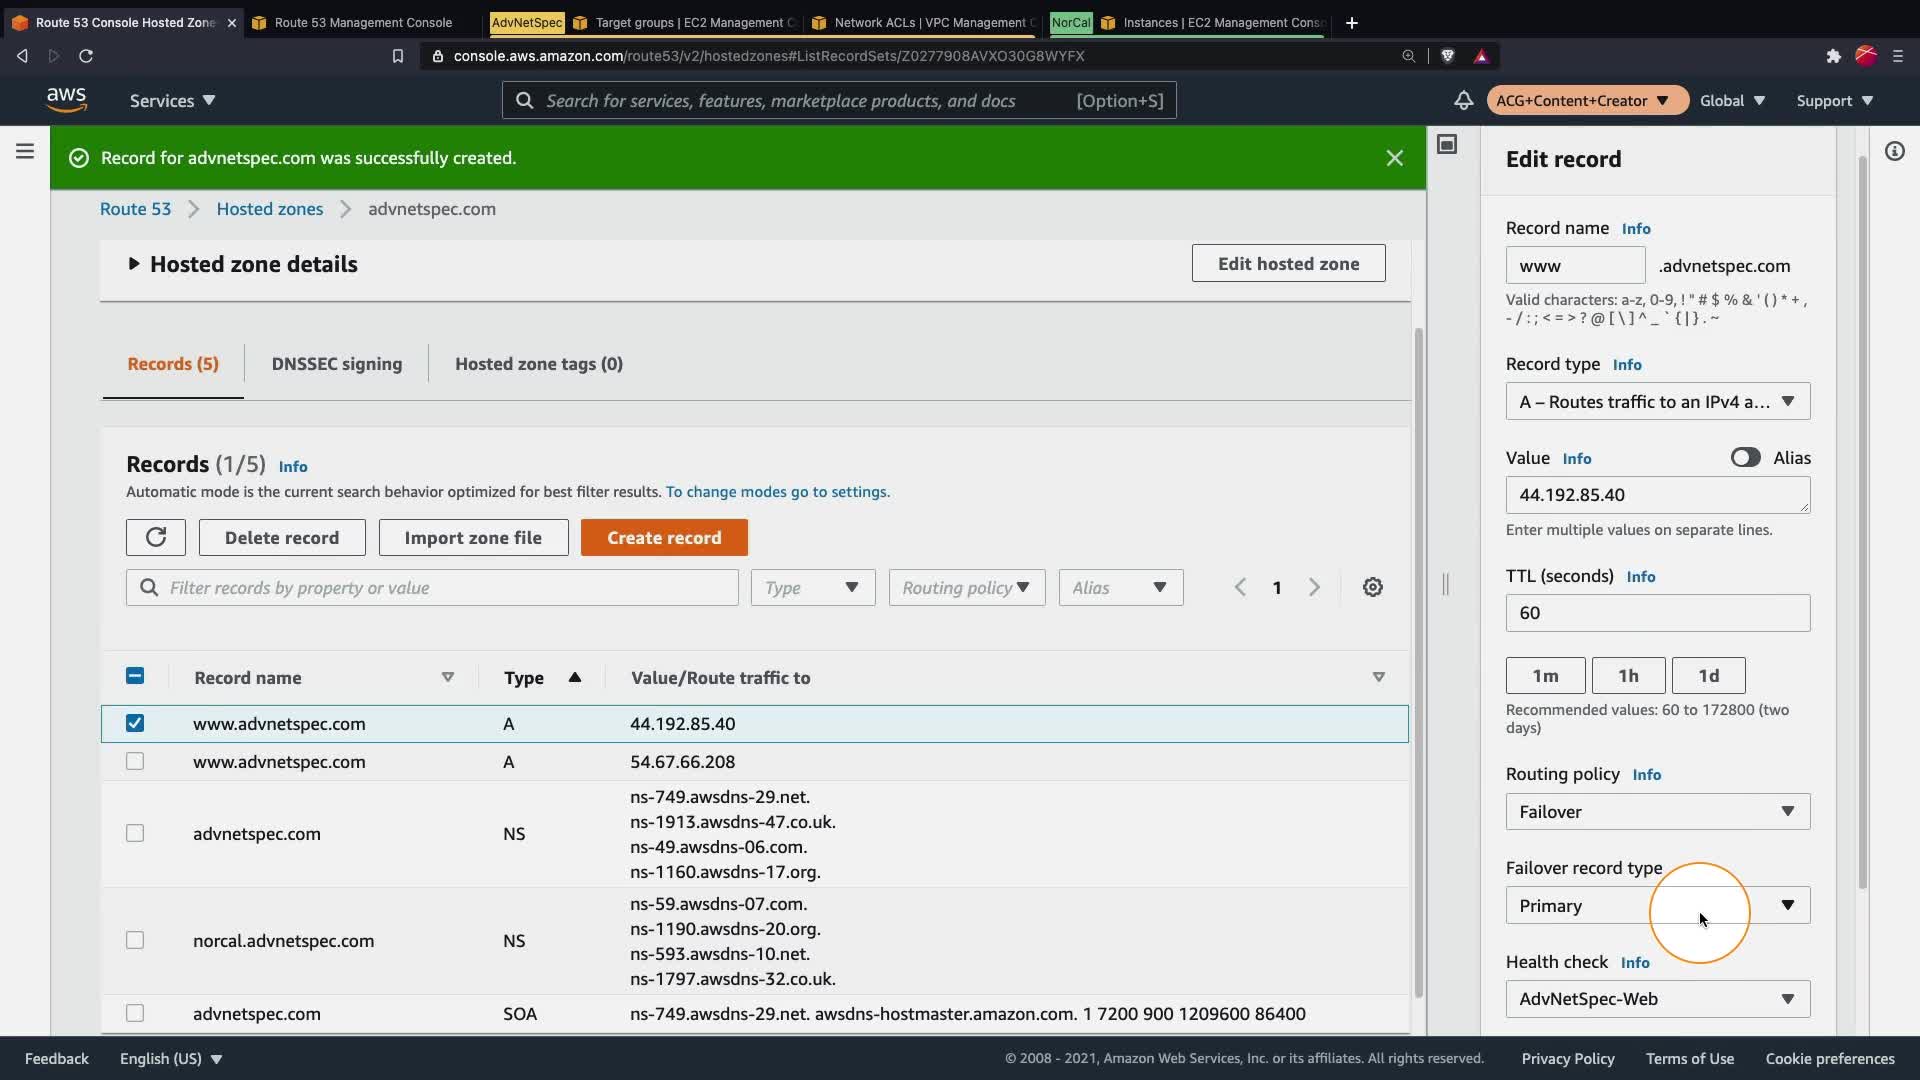Check the 54.67.66.208 record checkbox

135,762
